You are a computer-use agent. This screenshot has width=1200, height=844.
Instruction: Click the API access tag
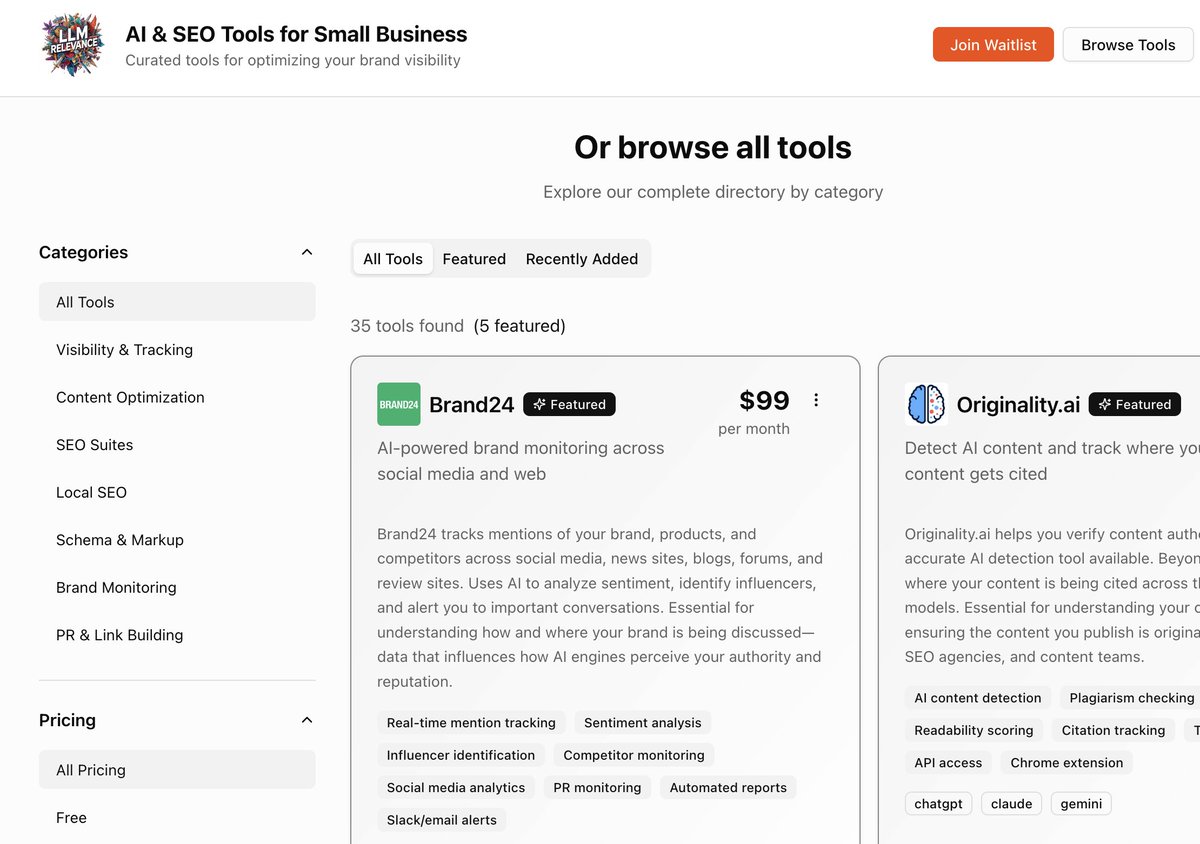click(x=948, y=763)
